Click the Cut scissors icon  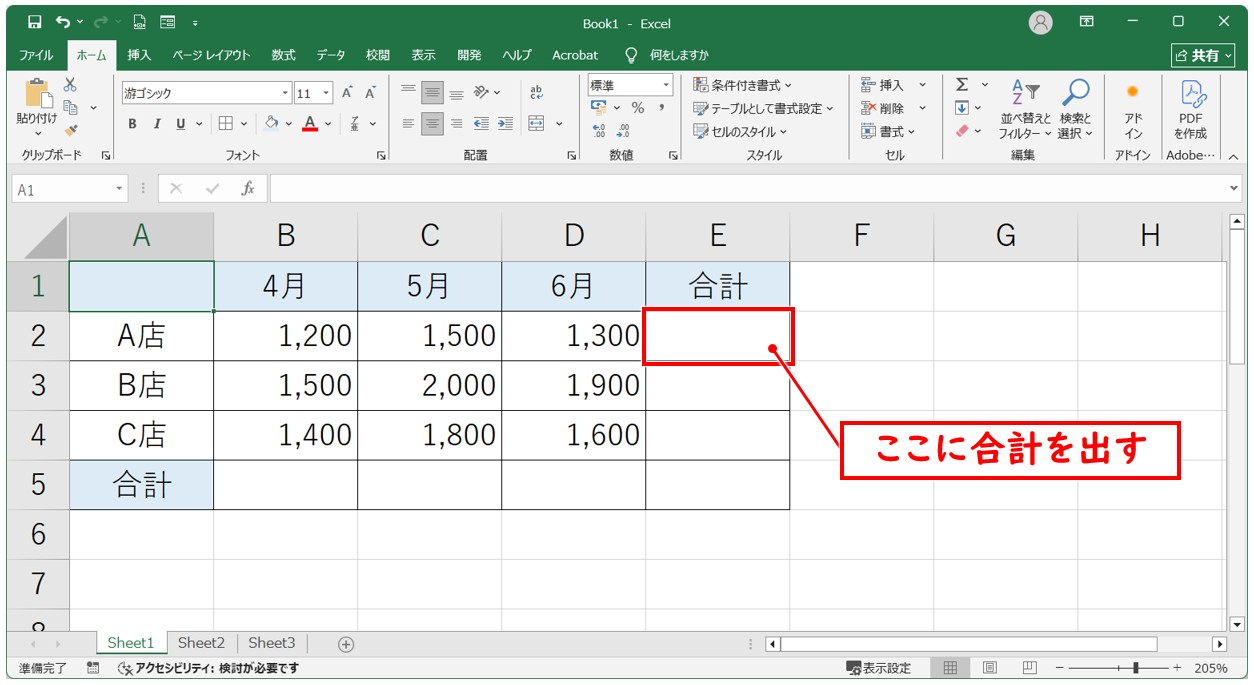coord(70,85)
